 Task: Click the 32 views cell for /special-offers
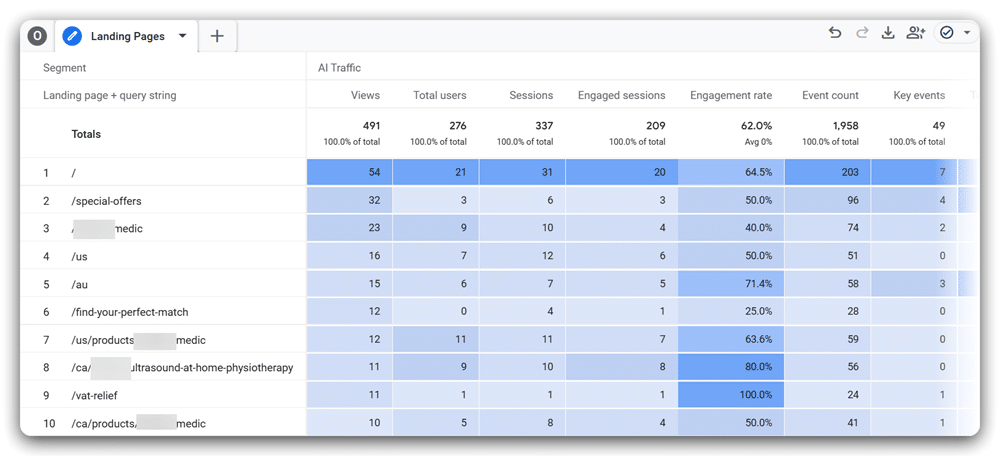coord(349,201)
